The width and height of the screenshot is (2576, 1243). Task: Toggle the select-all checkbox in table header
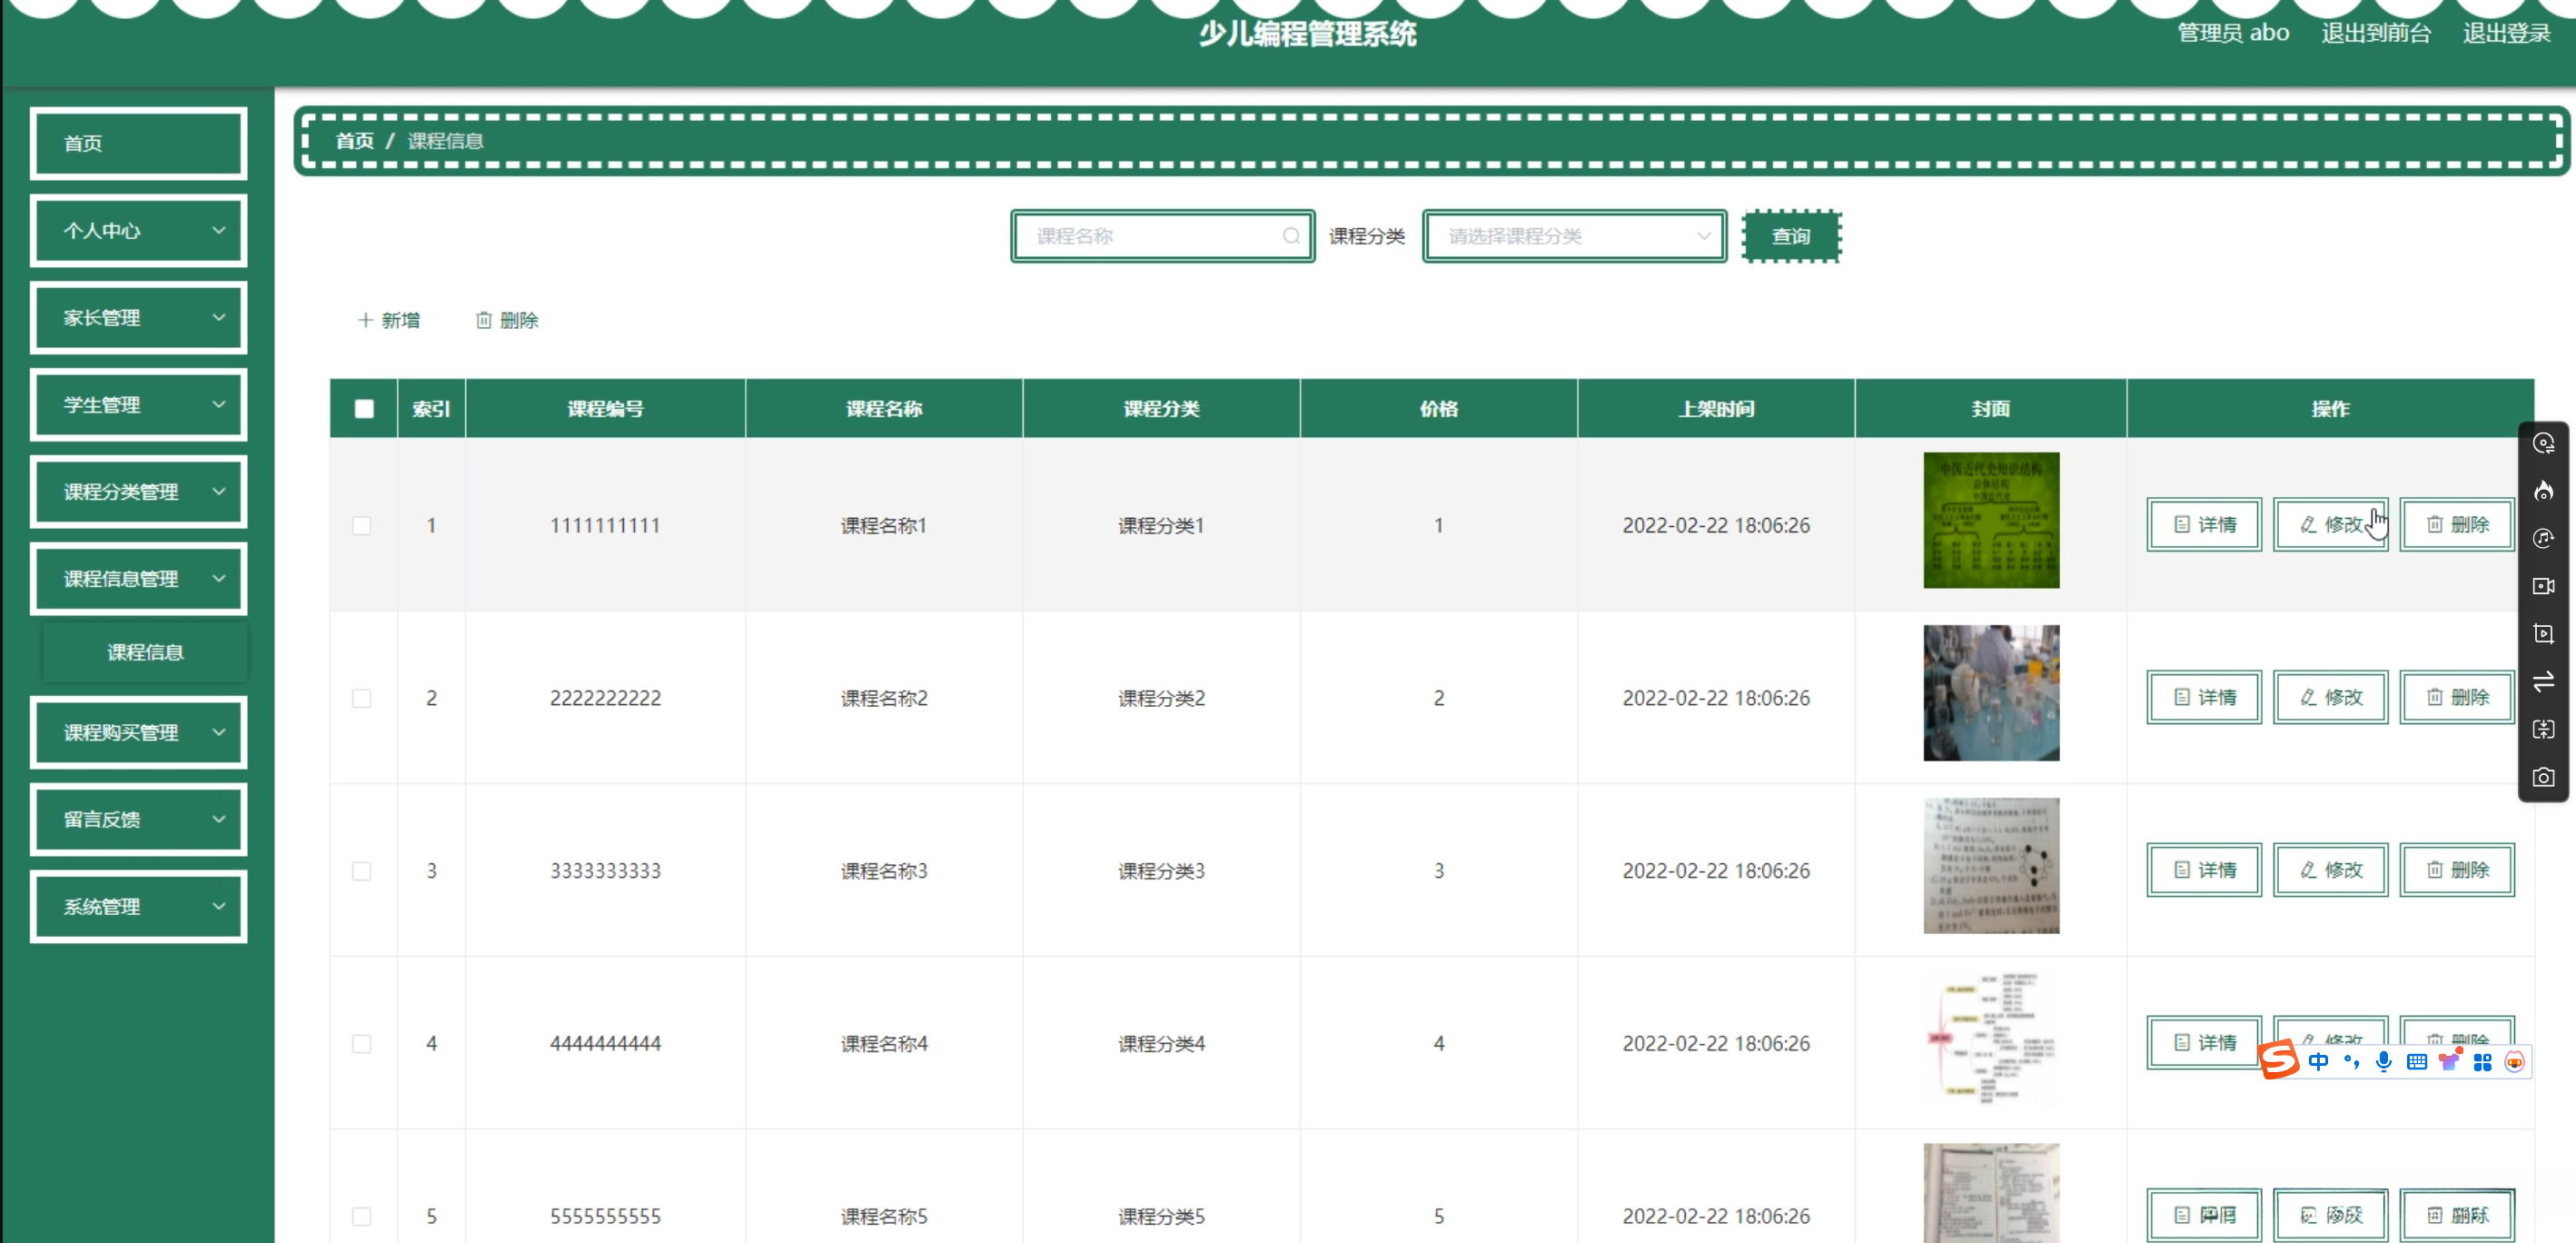364,408
